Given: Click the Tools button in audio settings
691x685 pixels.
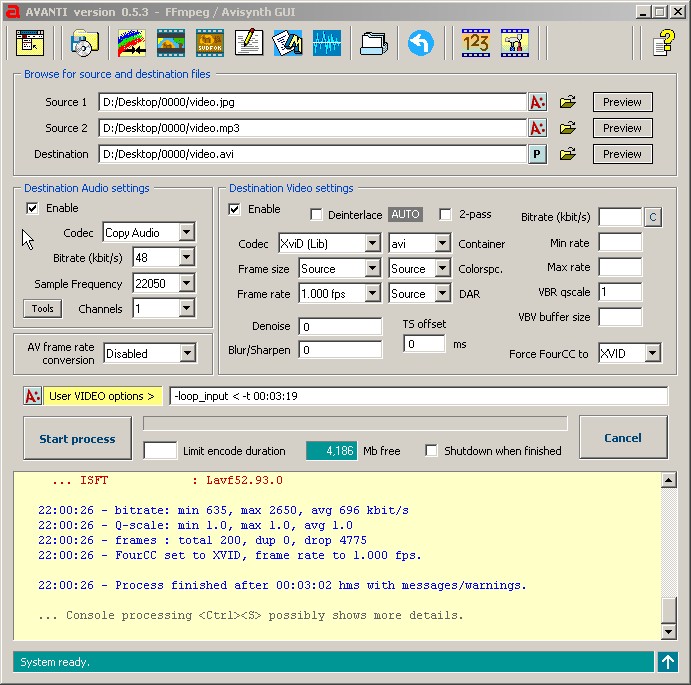Looking at the screenshot, I should tap(42, 309).
